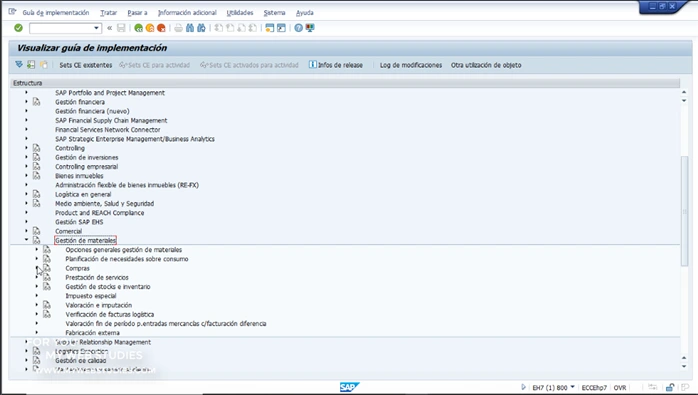The height and width of the screenshot is (395, 698).
Task: Click the Find binoculars icon
Action: 190,28
